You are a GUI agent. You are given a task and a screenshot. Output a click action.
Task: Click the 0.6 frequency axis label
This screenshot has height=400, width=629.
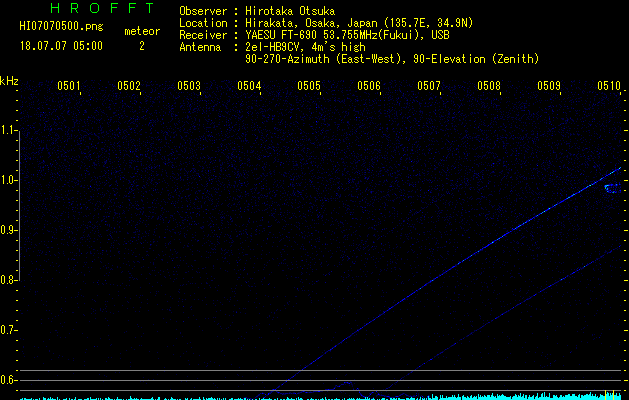tap(8, 380)
